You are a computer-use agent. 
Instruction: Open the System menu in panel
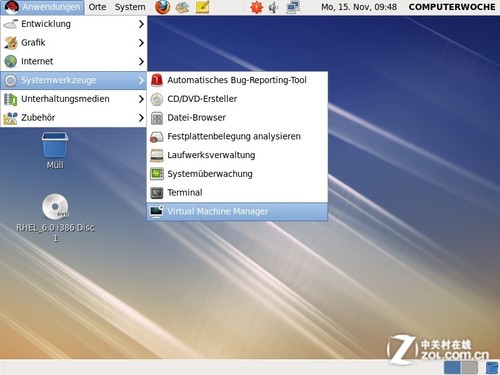(130, 7)
